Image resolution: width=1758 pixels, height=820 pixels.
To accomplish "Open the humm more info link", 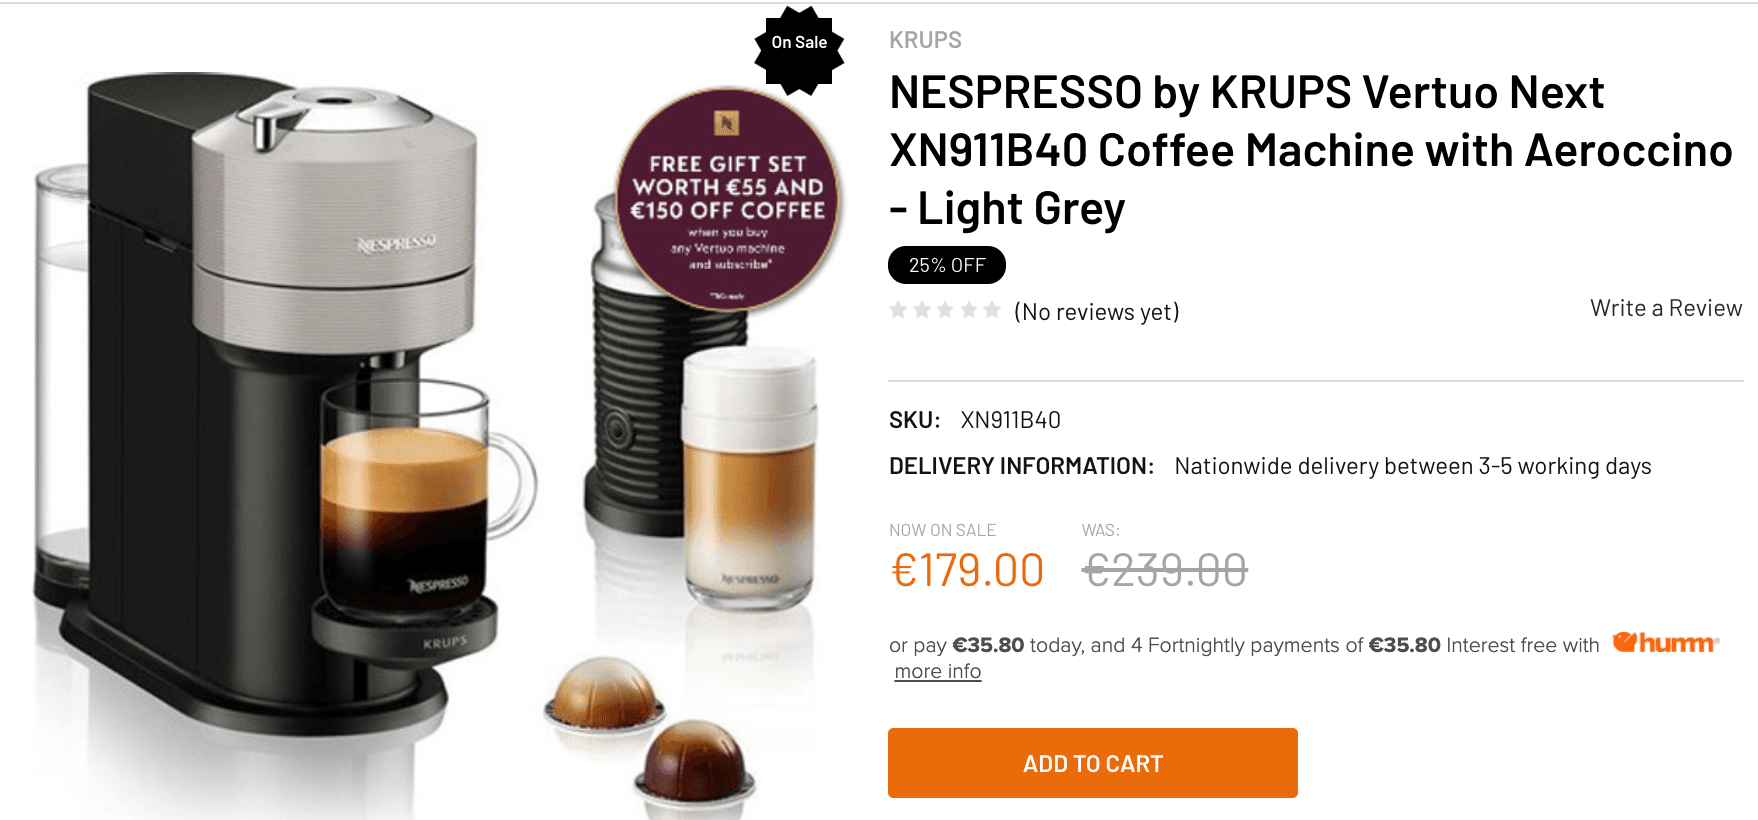I will 937,671.
